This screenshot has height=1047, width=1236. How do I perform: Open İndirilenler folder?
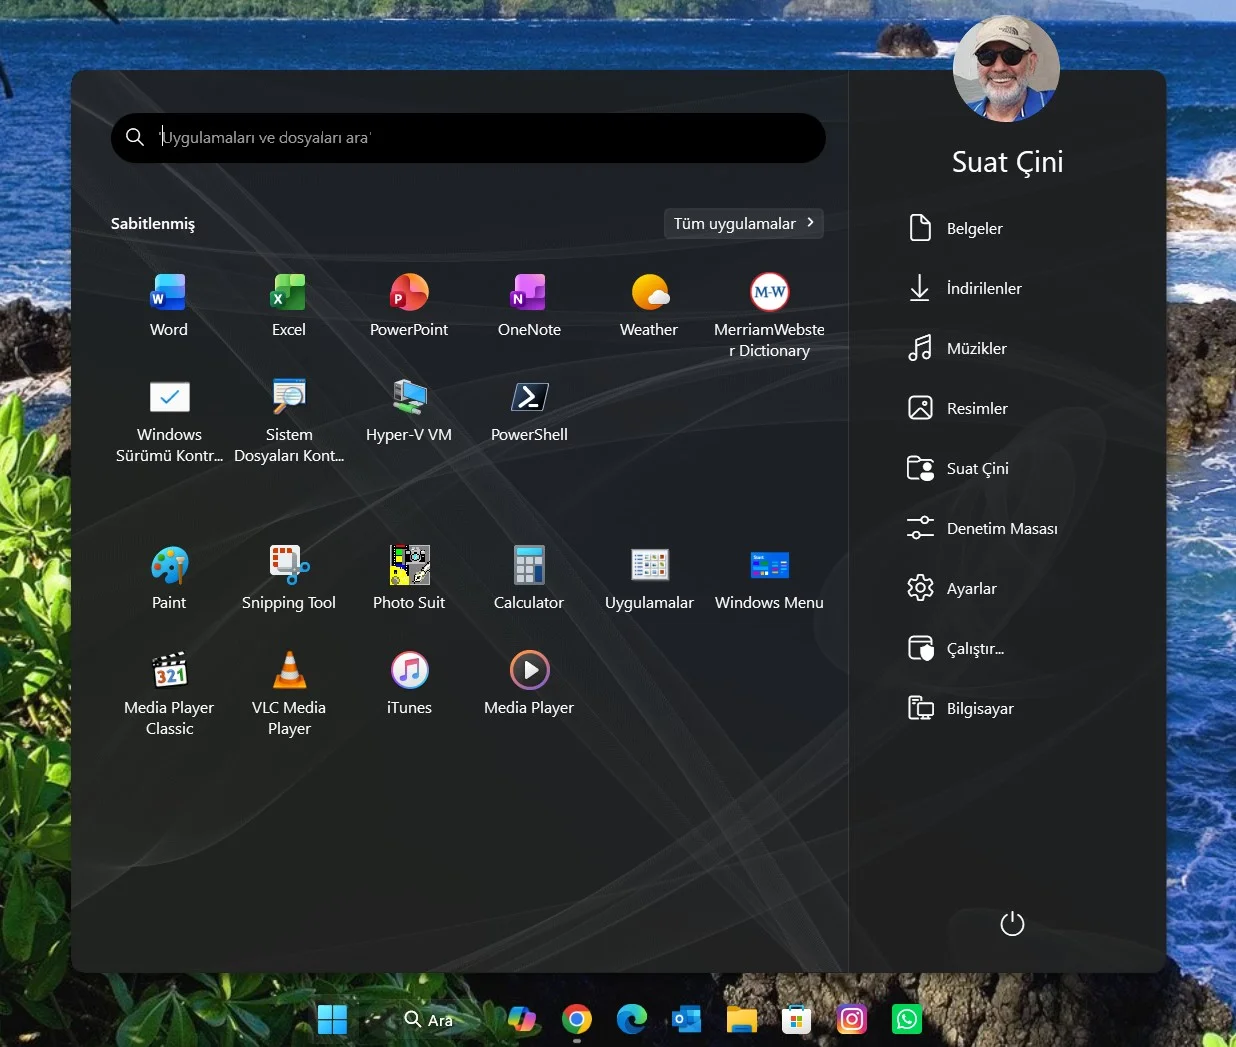[966, 288]
